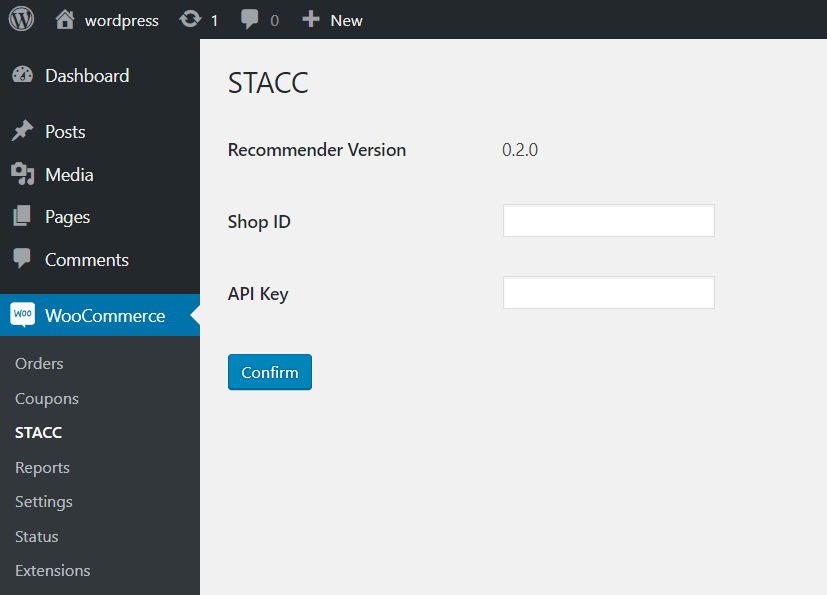Click the Media library icon
Viewport: 827px width, 595px height.
[x=23, y=174]
